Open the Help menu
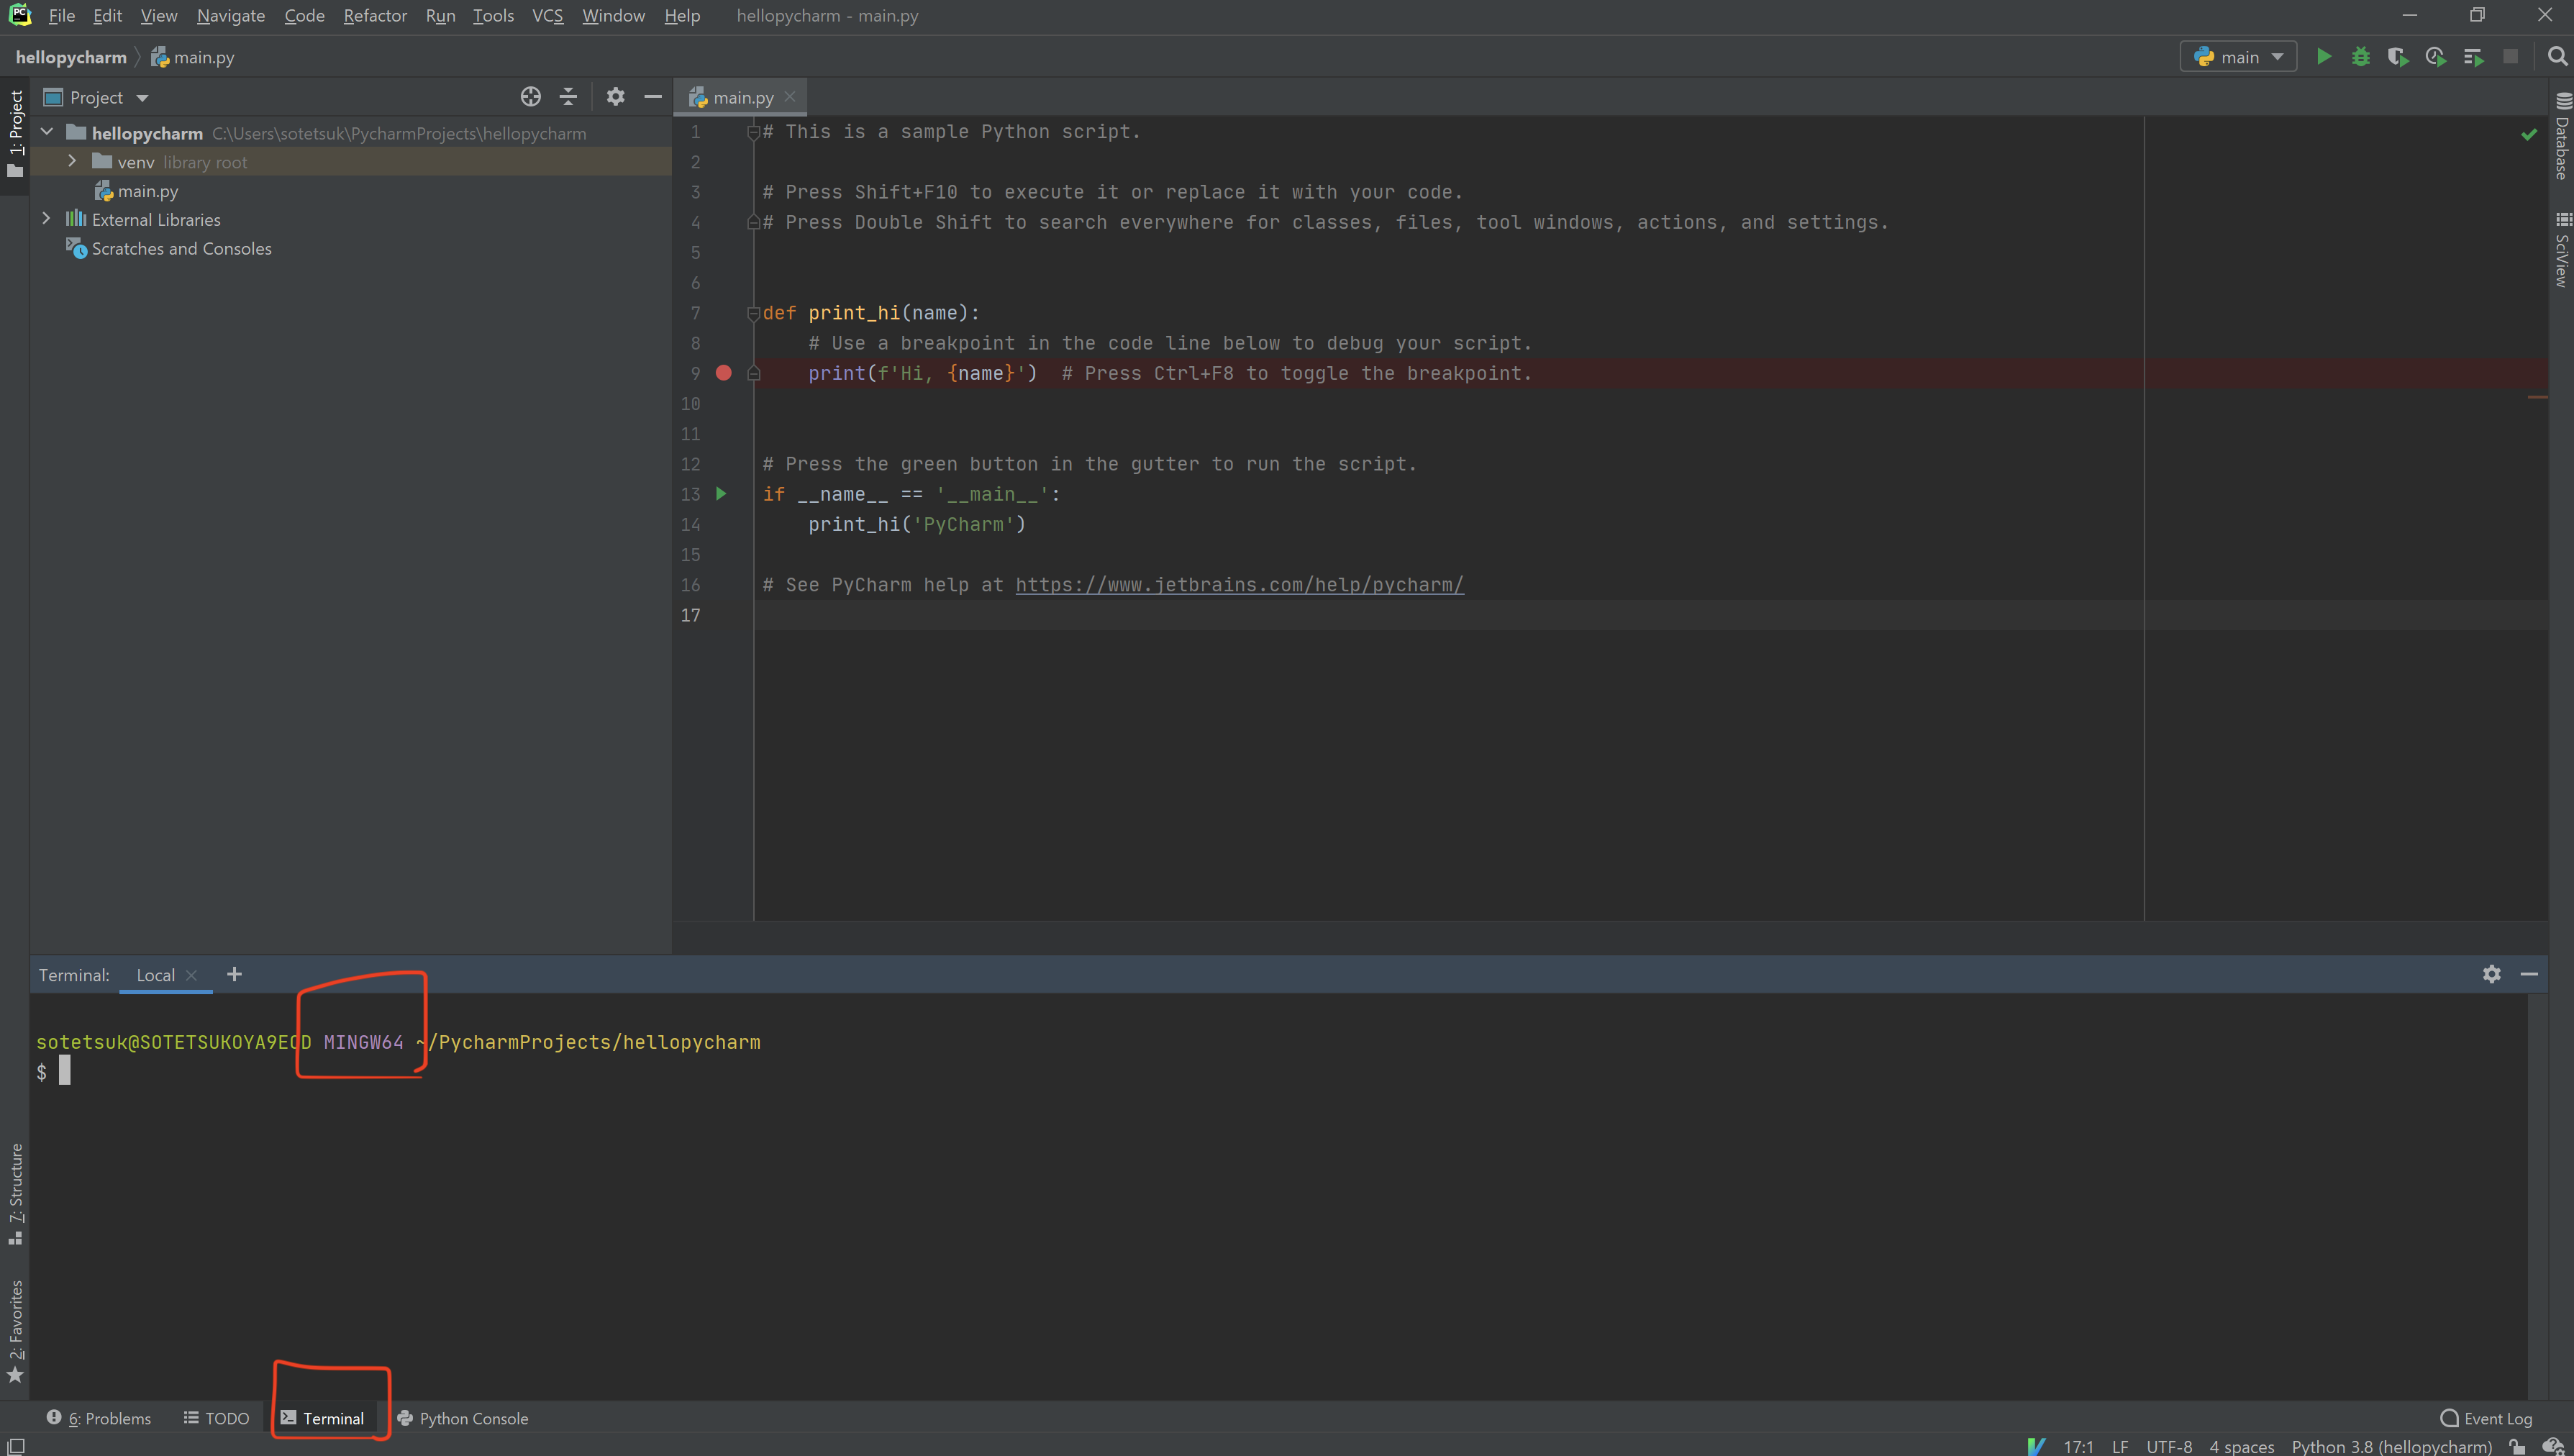 point(682,16)
